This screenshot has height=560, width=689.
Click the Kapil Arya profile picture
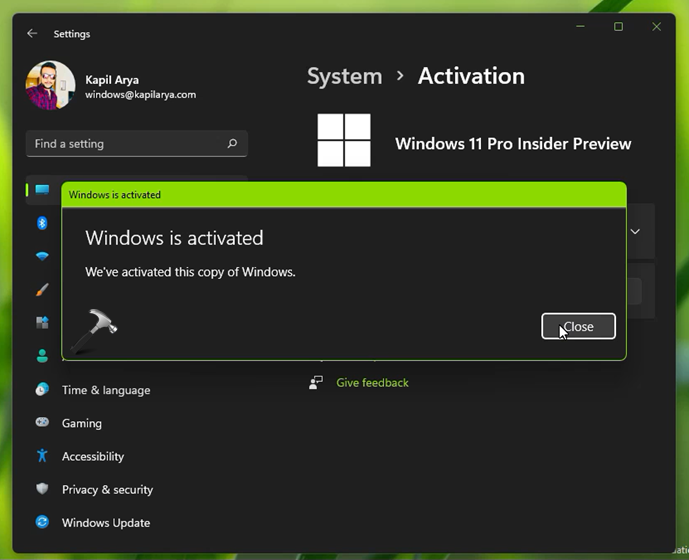(x=50, y=85)
